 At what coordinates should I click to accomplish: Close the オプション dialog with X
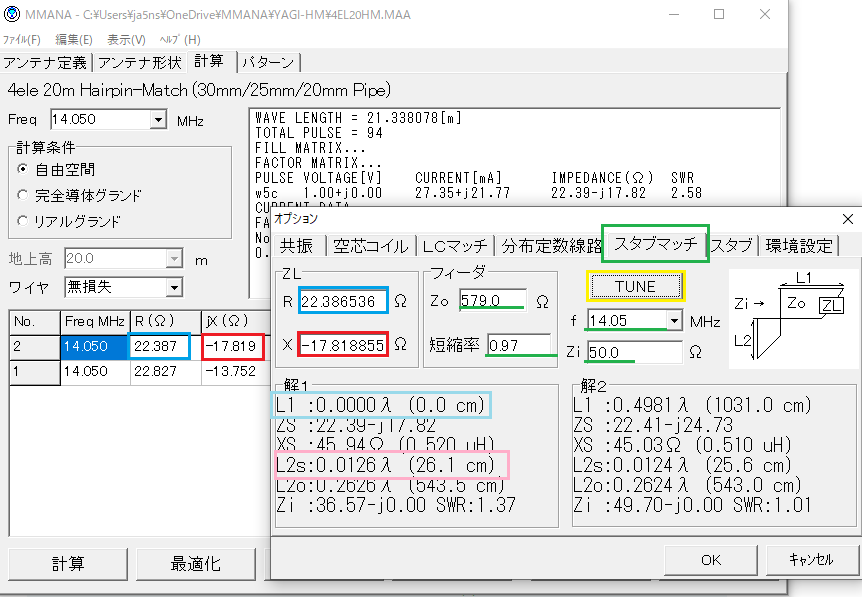coord(848,218)
